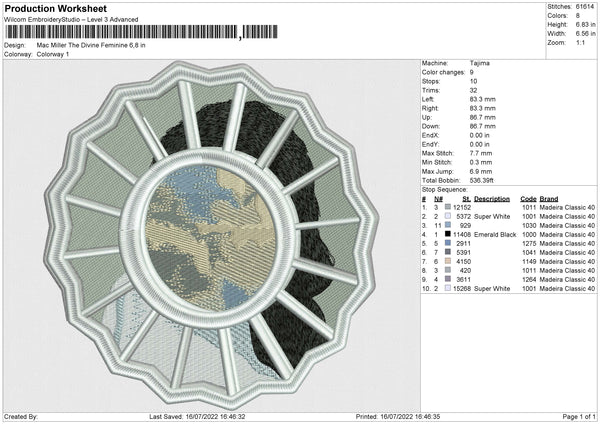600x424 pixels.
Task: Click the Brand column header
Action: 549,197
